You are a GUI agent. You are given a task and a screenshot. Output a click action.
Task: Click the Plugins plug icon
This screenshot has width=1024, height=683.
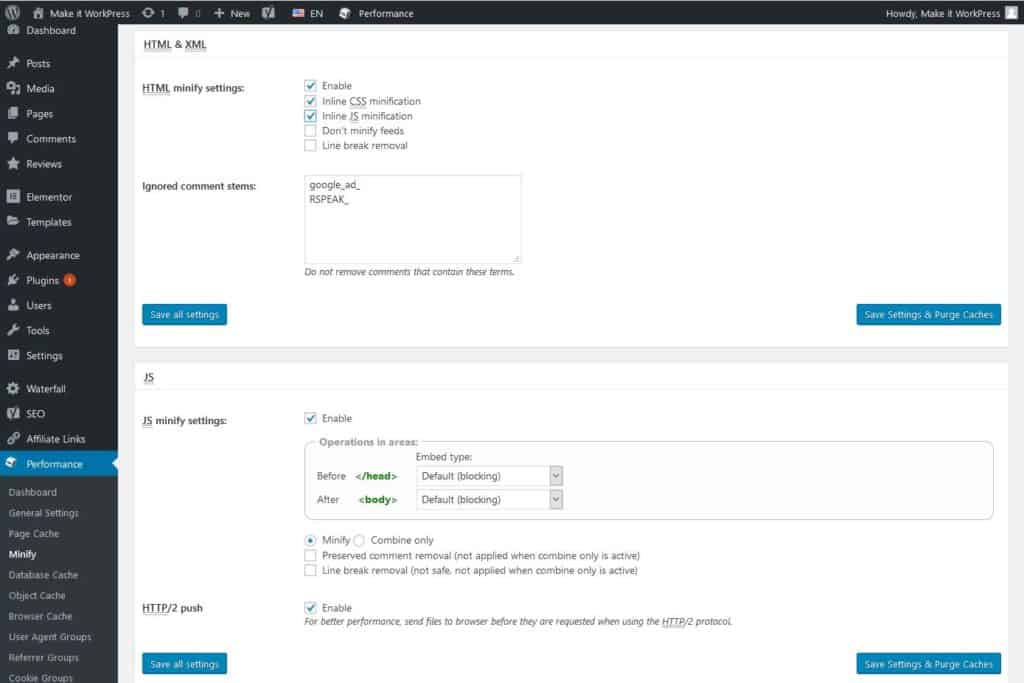(x=13, y=280)
